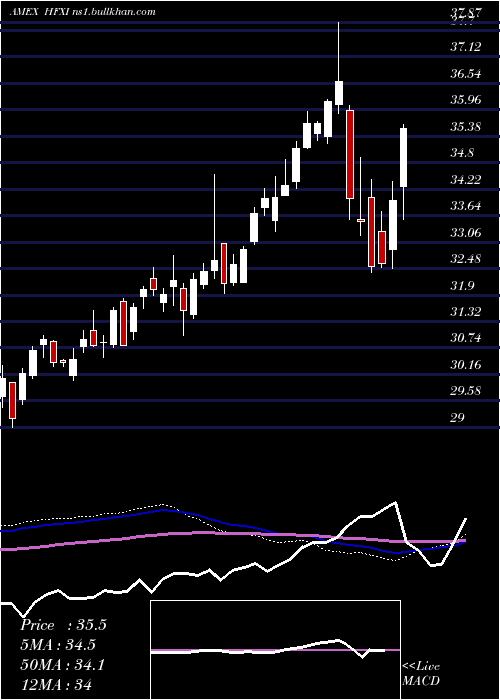
Task: Click the 31.32 price axis label
Action: click(466, 312)
